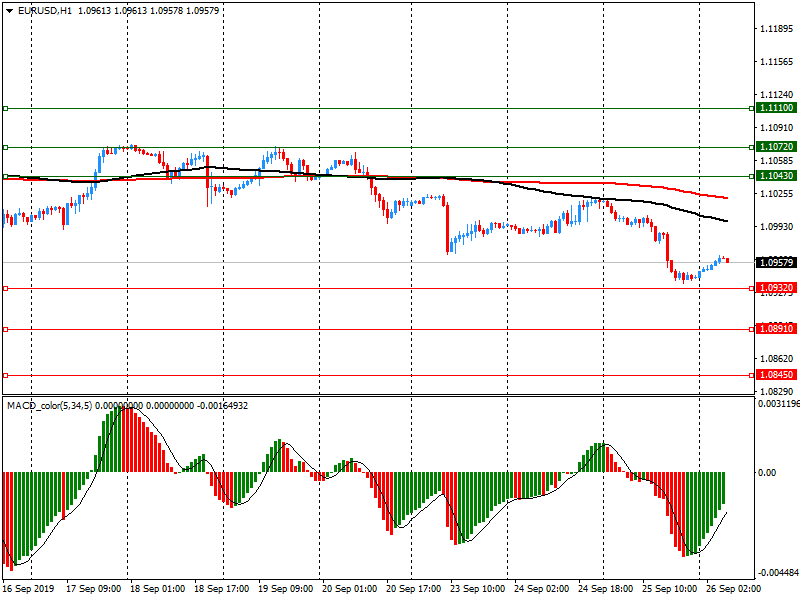Select the 1.09320 red level price label
Screen dimensions: 800x600
(x=777, y=288)
